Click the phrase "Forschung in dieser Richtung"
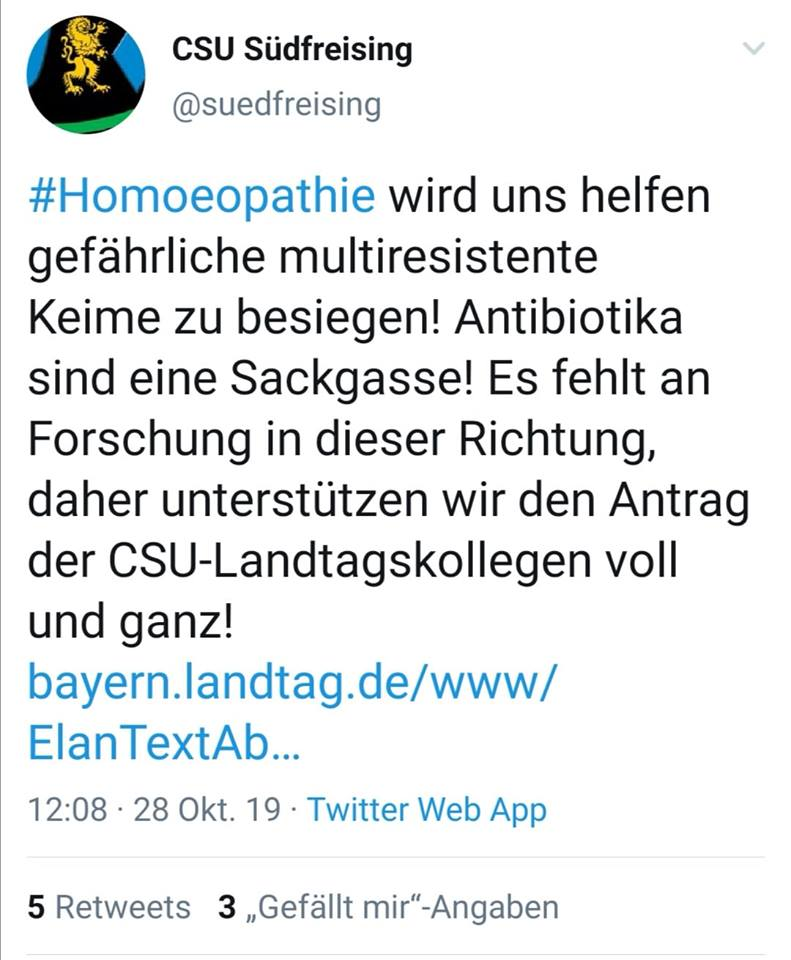This screenshot has width=791, height=960. click(342, 440)
